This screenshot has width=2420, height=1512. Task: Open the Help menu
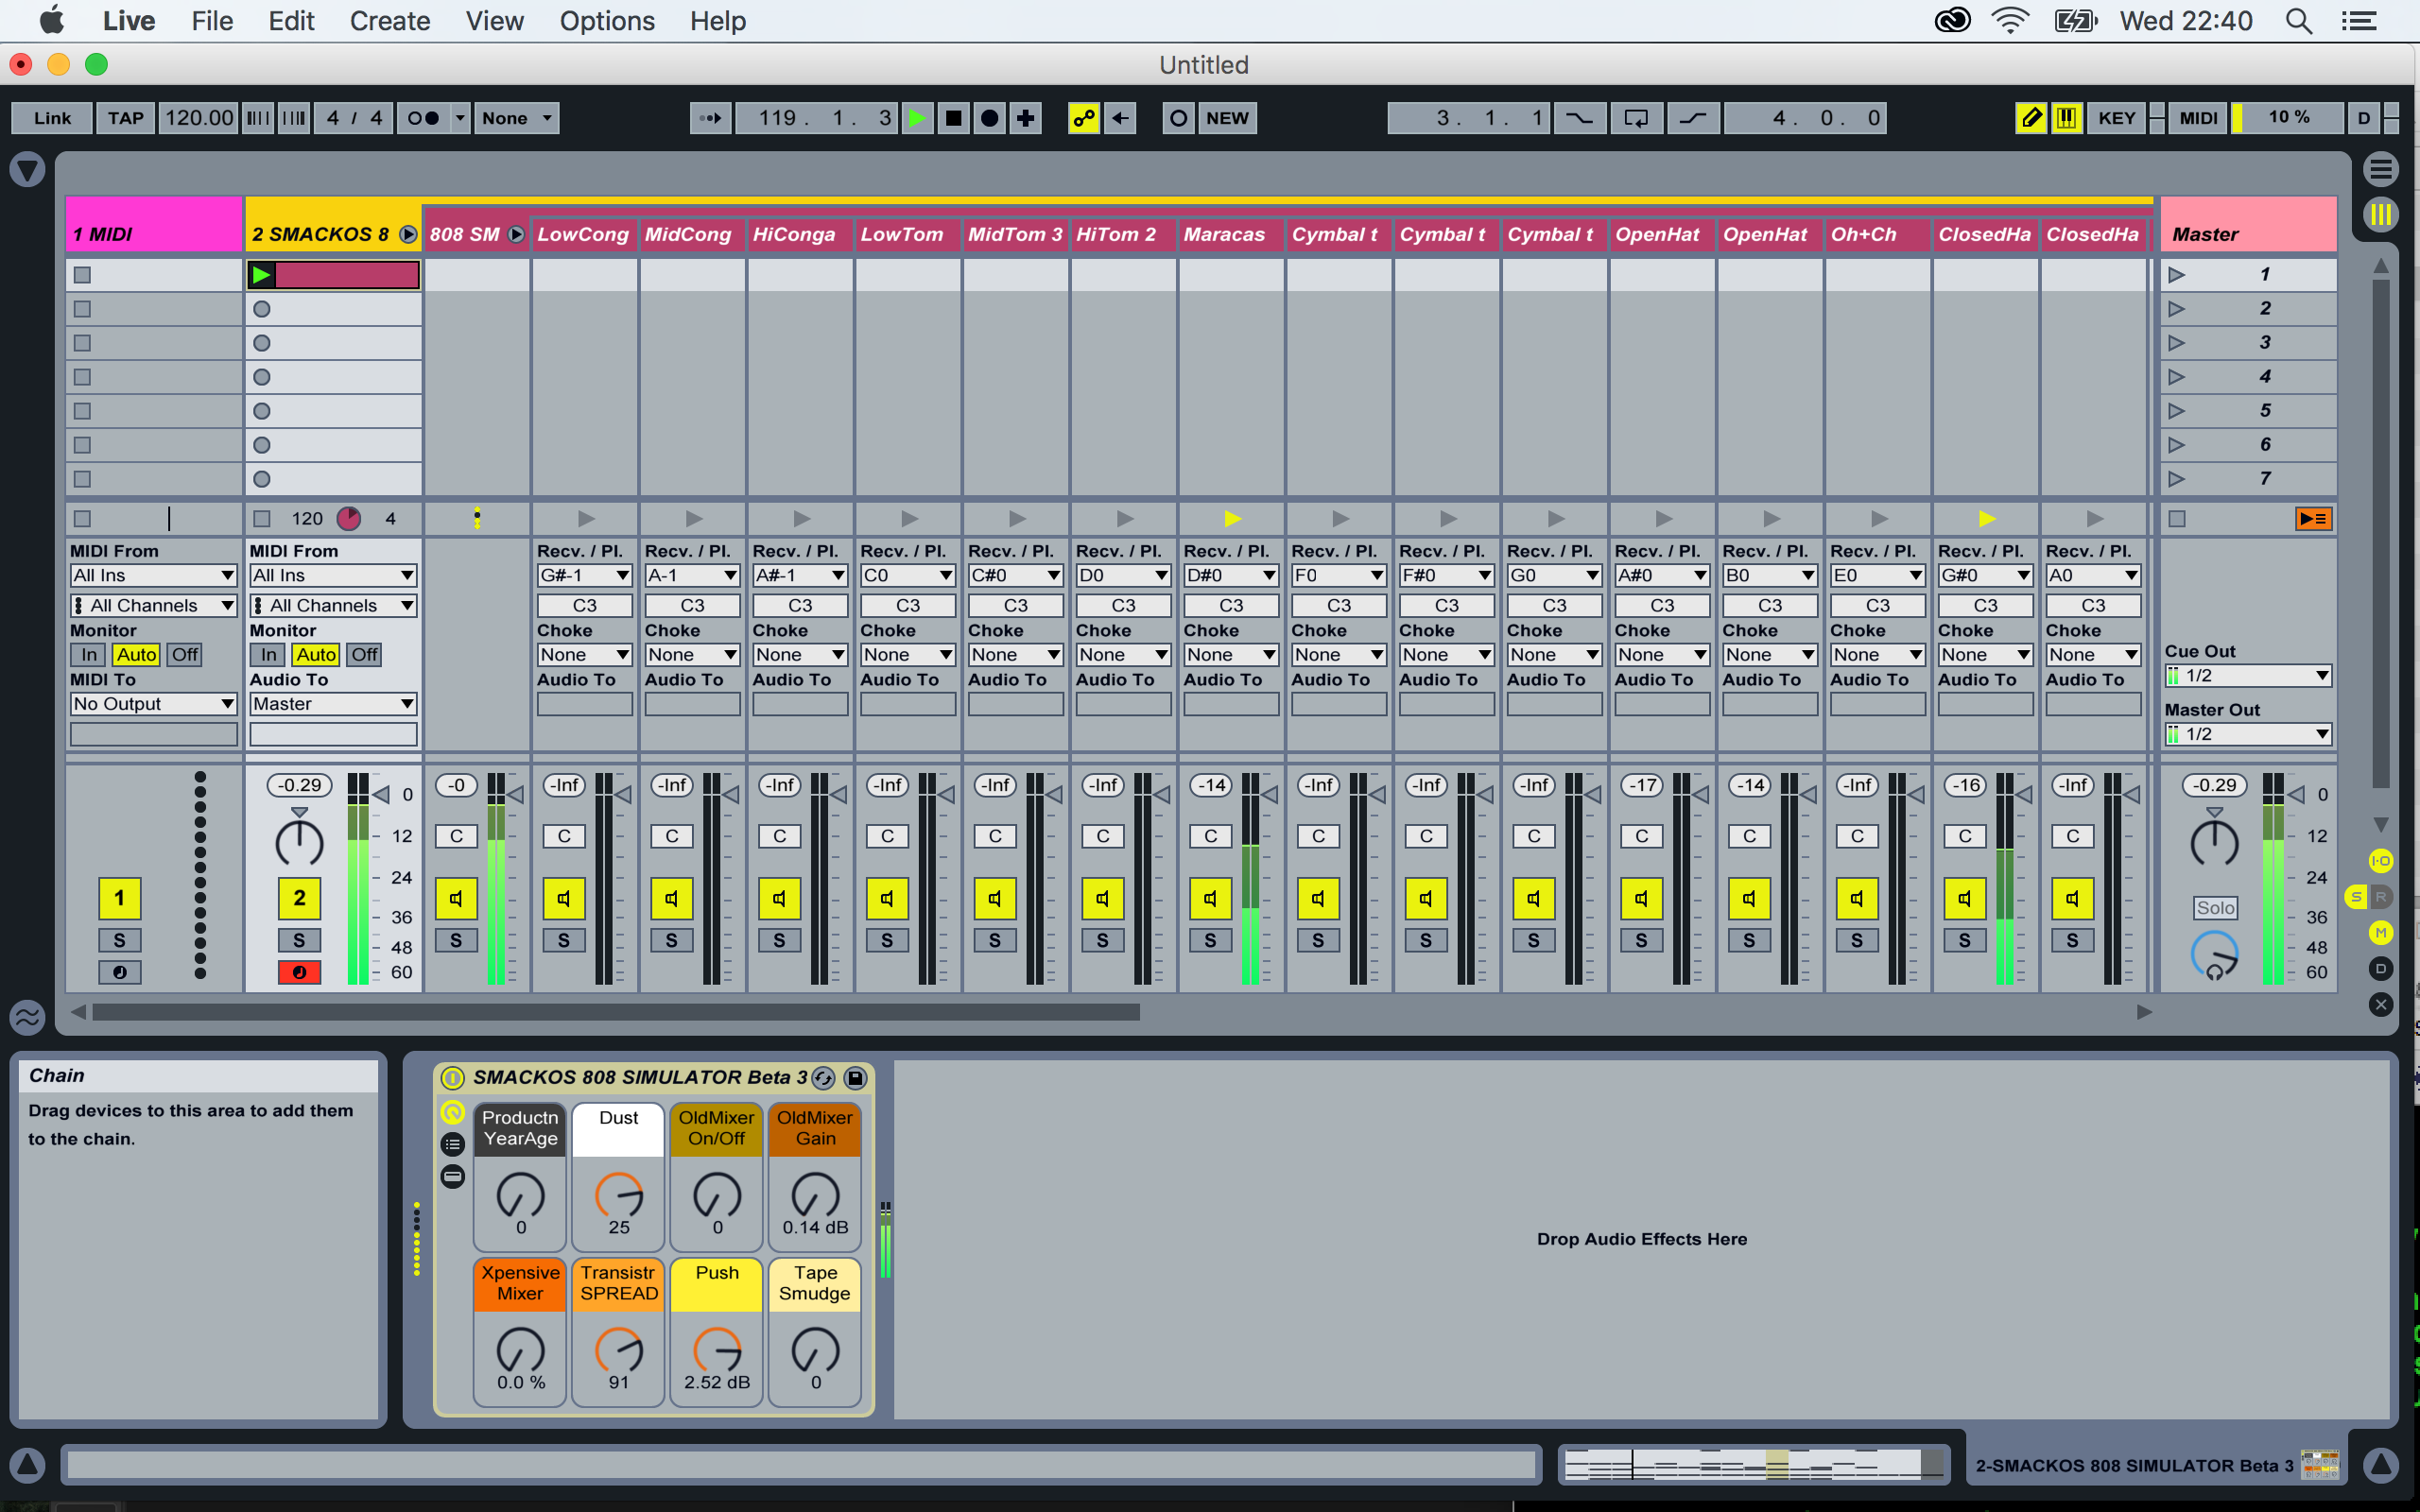[x=717, y=21]
